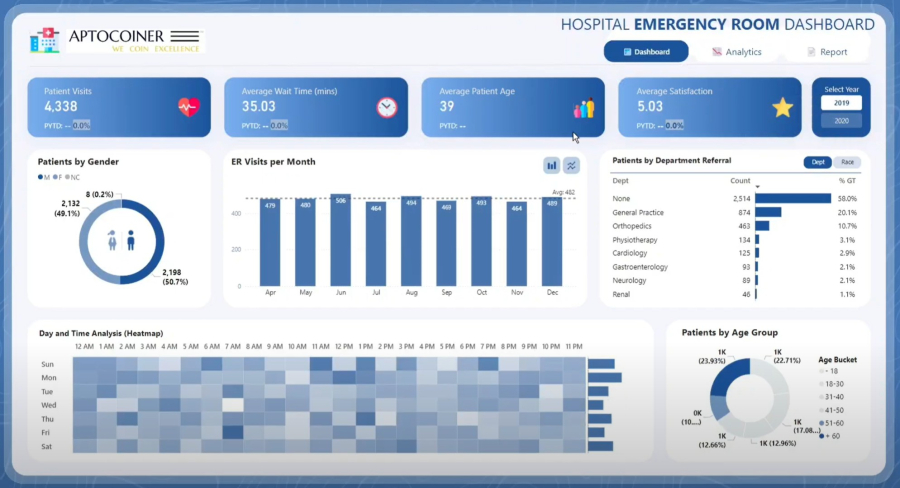900x488 pixels.
Task: Click the people icon on Average Patient Age card
Action: [583, 107]
